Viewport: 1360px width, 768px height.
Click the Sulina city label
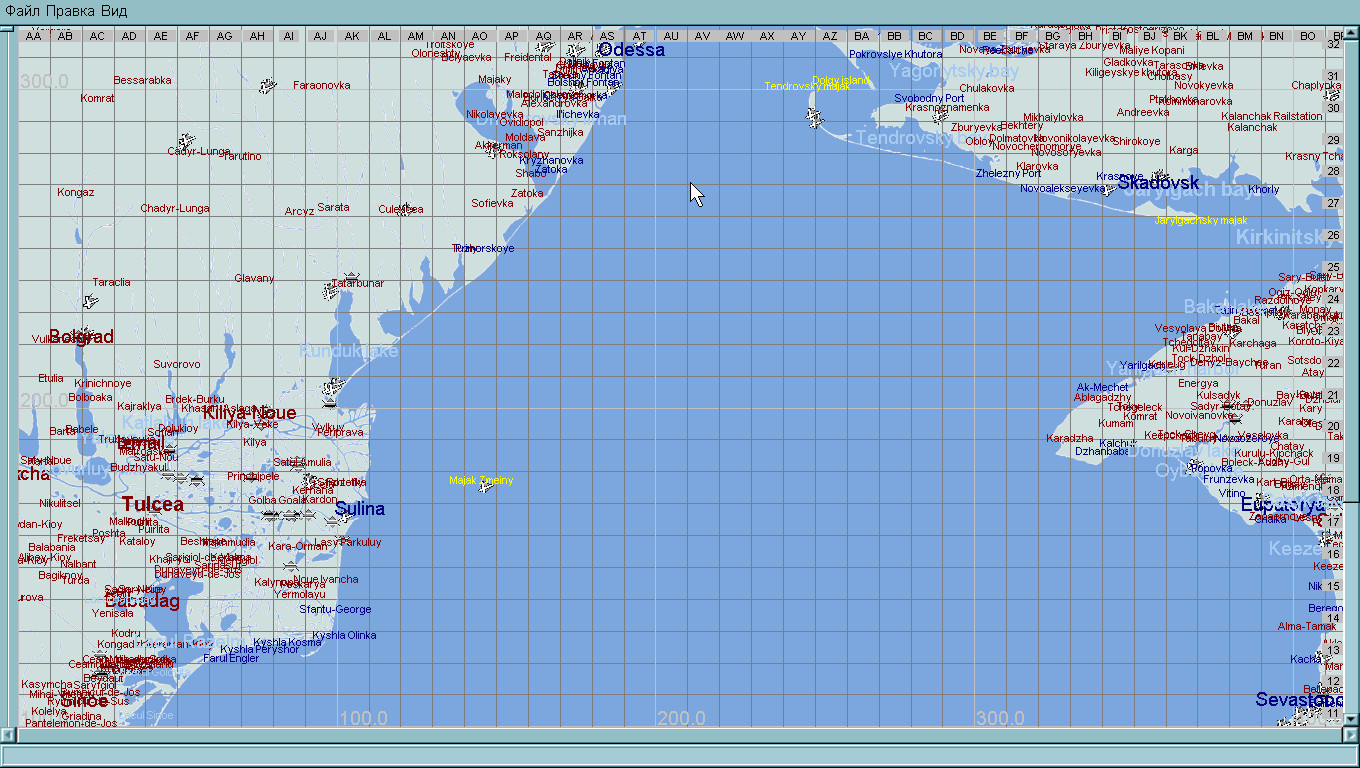click(359, 509)
